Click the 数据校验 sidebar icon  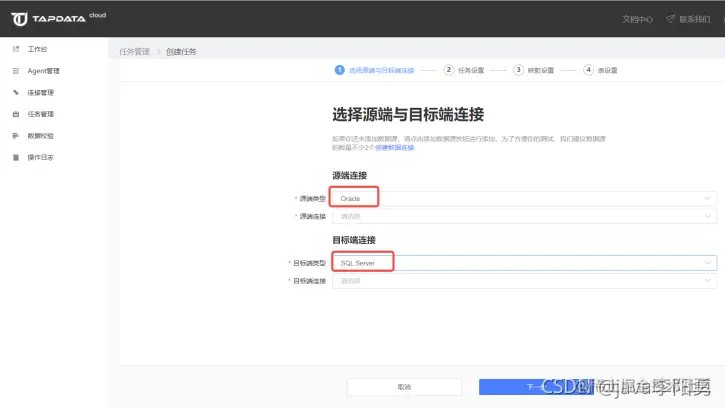pos(16,136)
